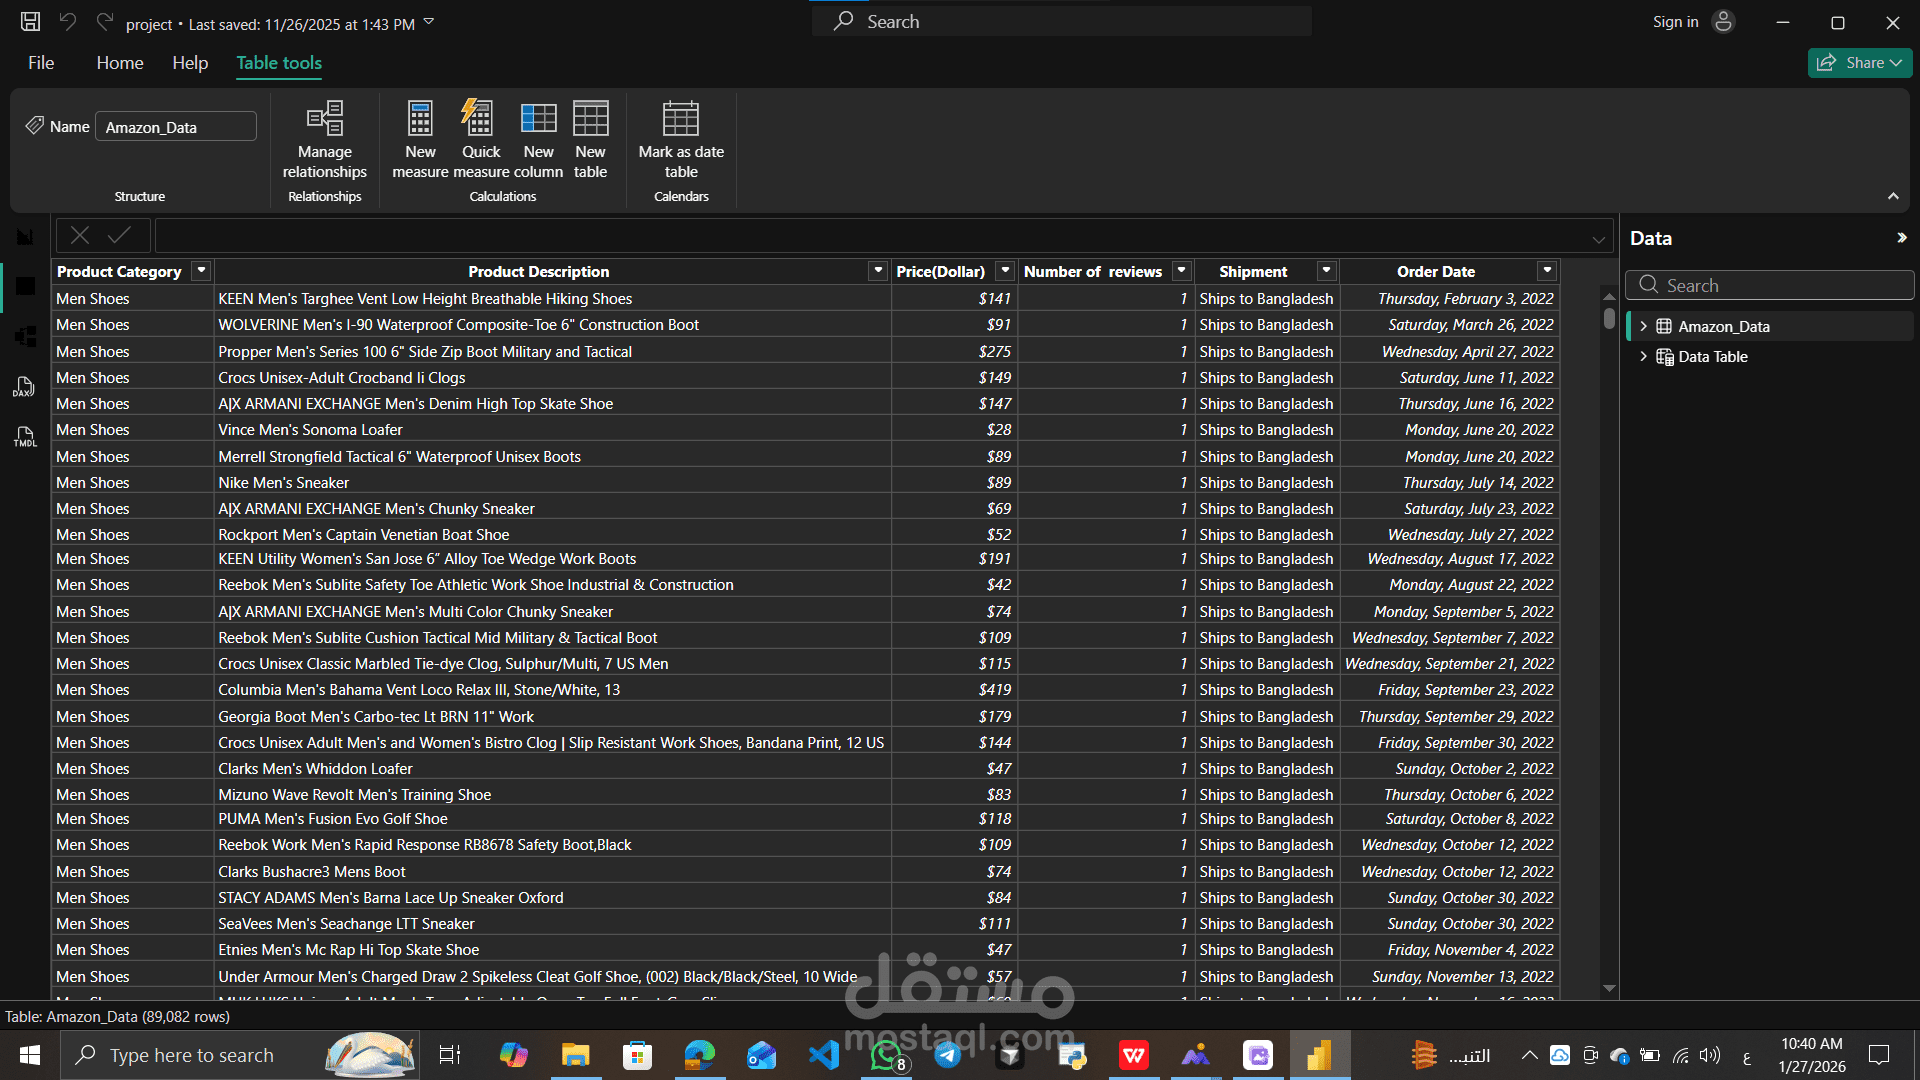
Task: Click the Save icon in title bar
Action: [31, 22]
